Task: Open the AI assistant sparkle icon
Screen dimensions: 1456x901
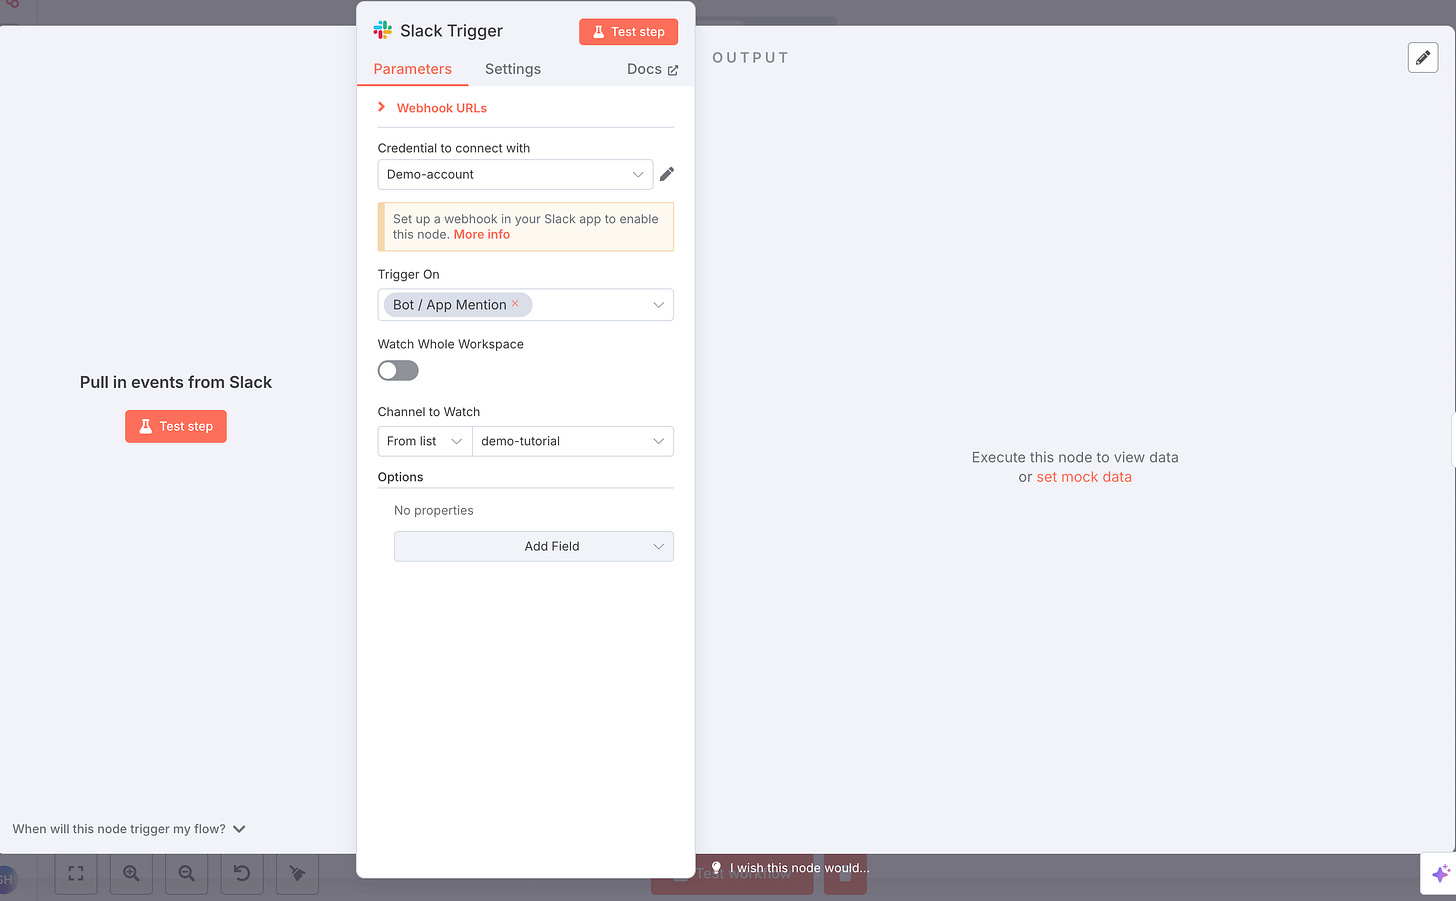Action: coord(1440,873)
